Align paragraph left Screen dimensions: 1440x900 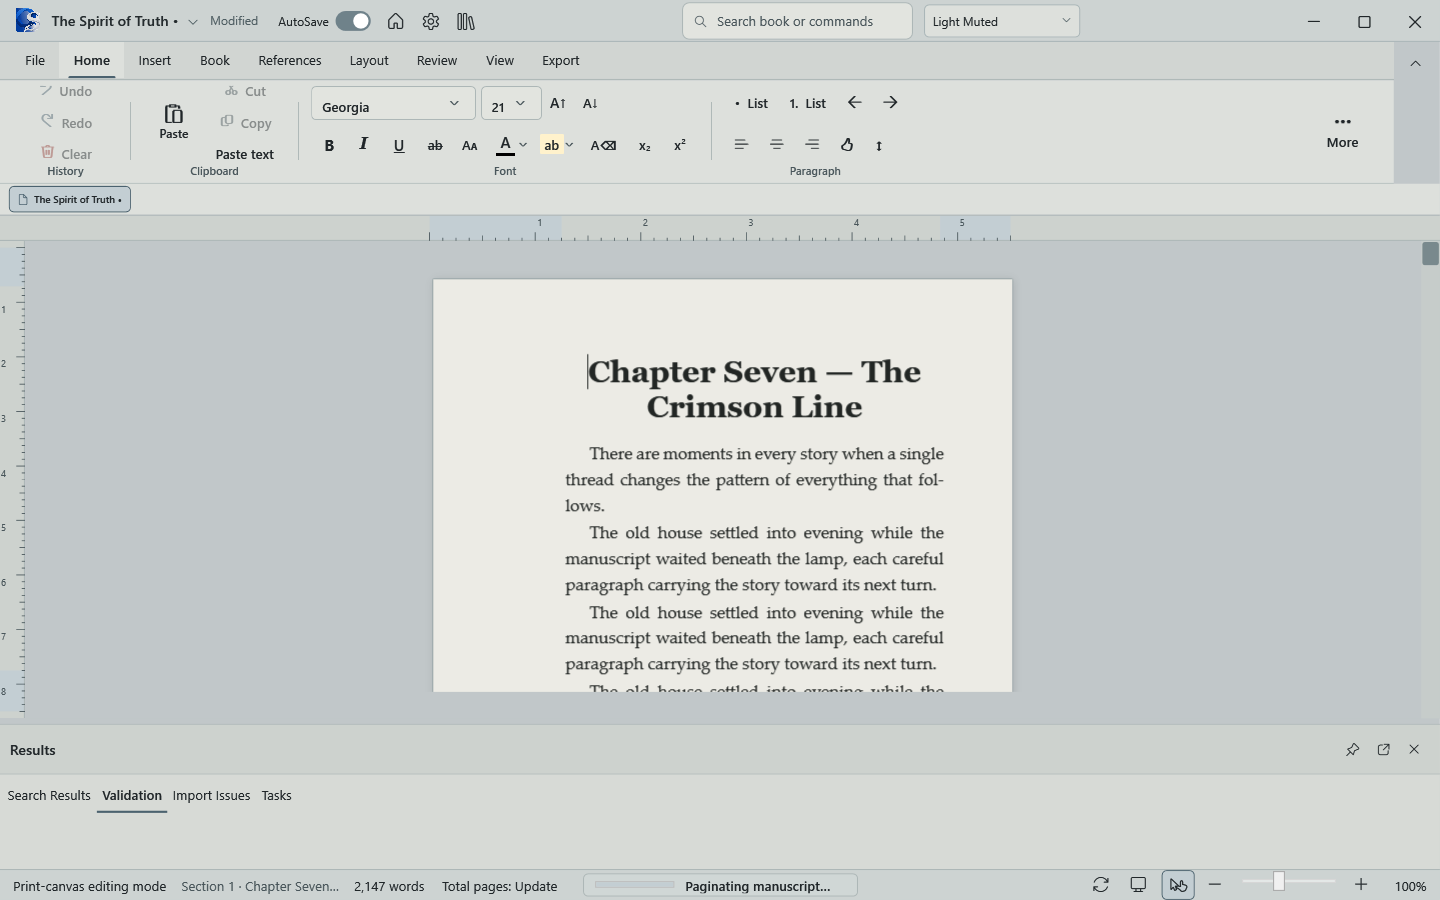pyautogui.click(x=741, y=145)
